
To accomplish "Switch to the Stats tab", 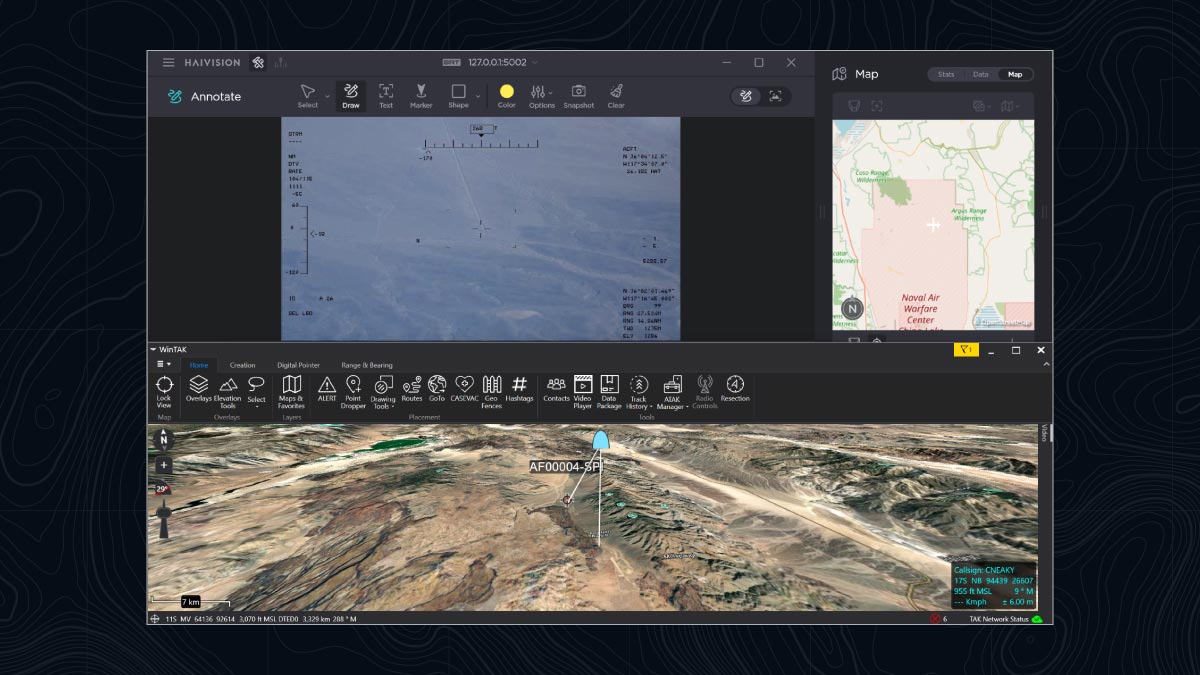I will coord(946,74).
